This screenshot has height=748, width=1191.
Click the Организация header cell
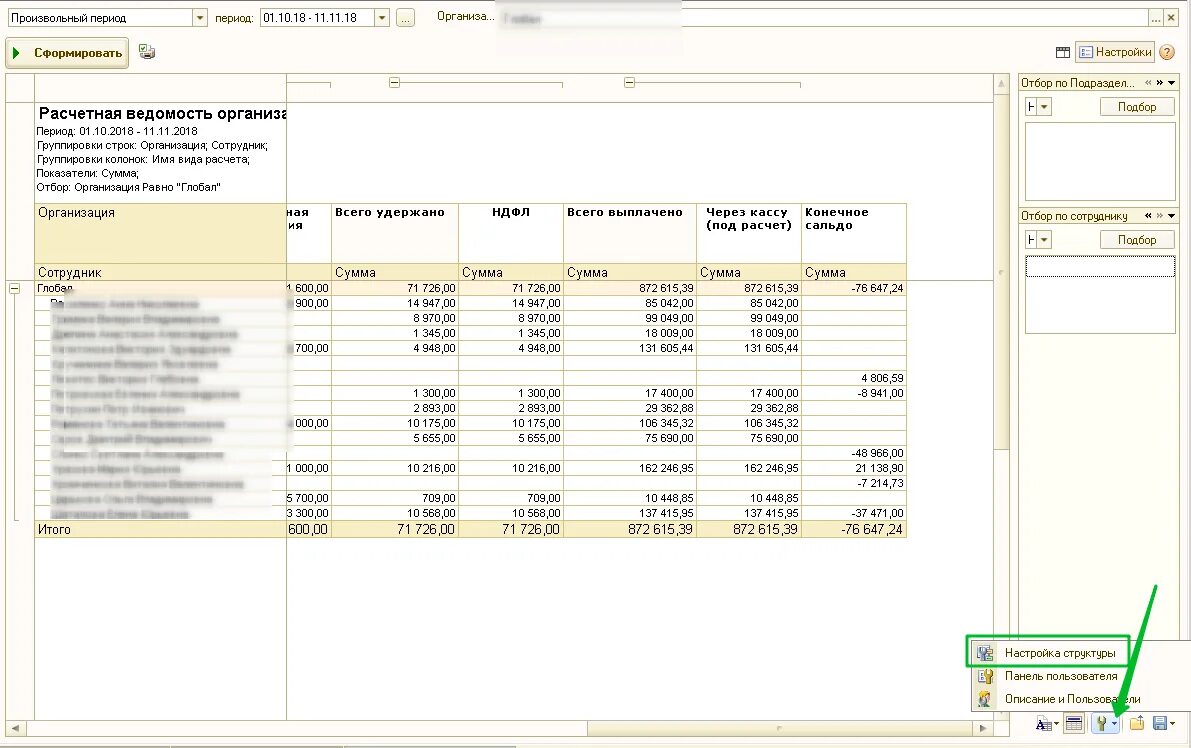pos(160,232)
